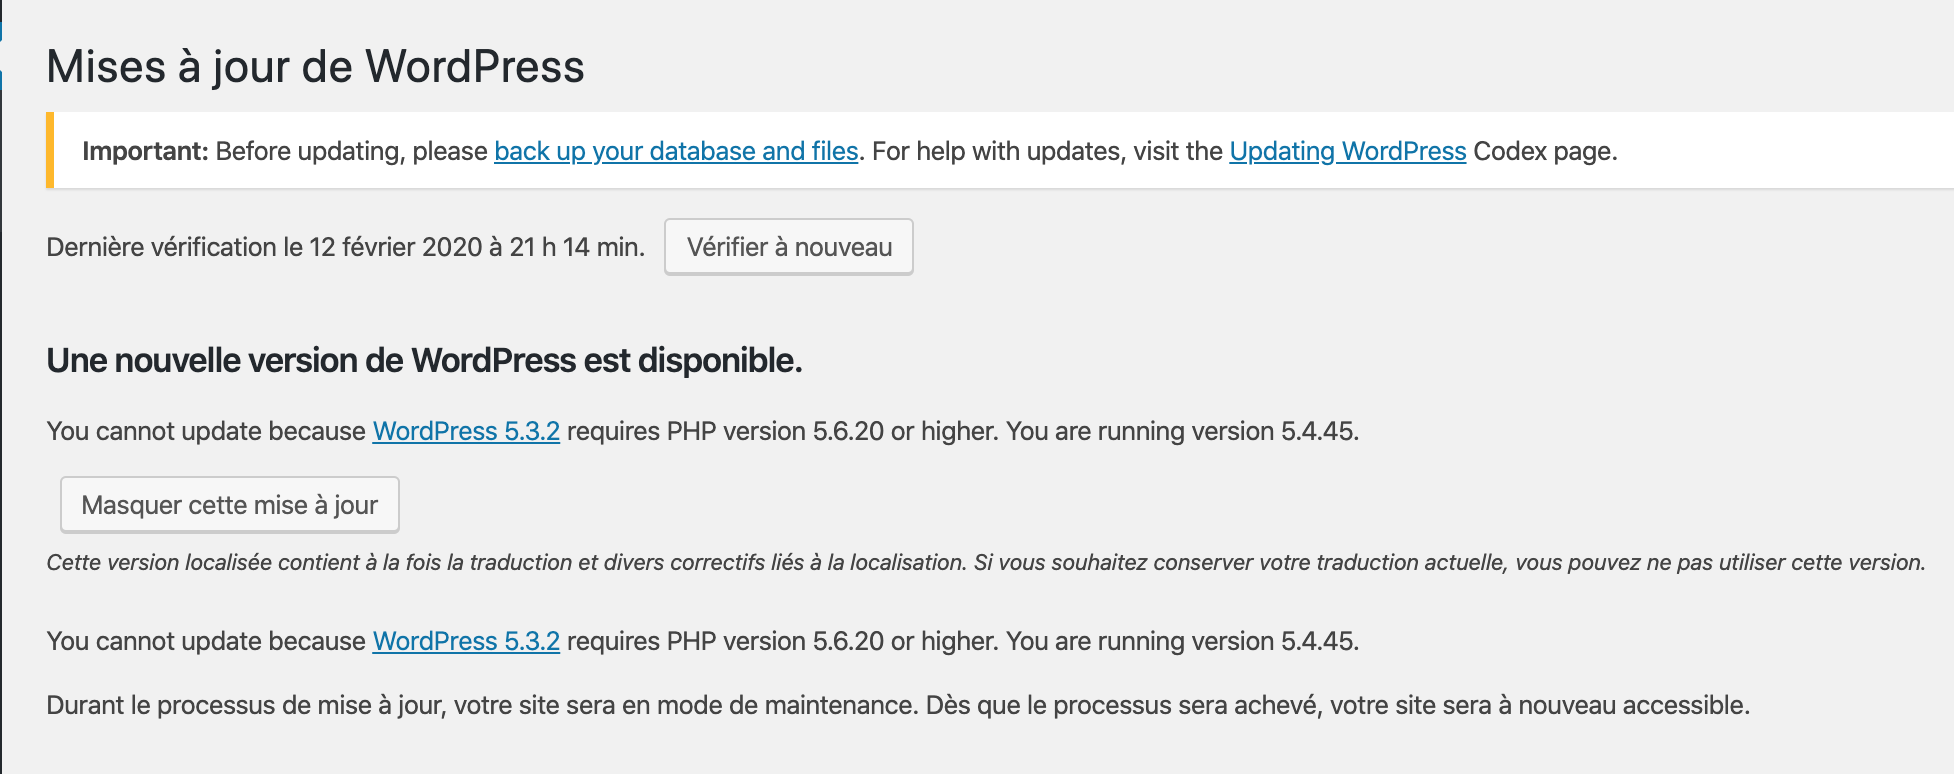Click the last "You are running version 5.4.45" text
This screenshot has height=774, width=1954.
1182,641
